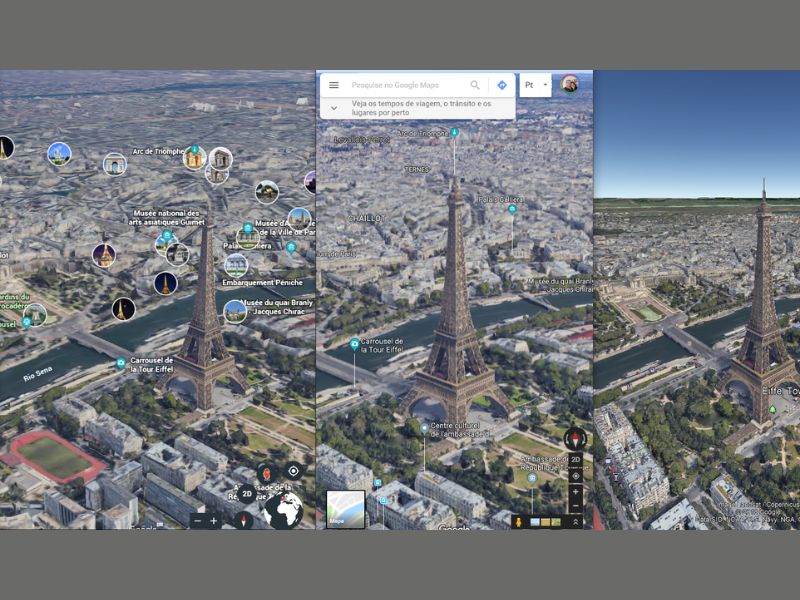The width and height of the screenshot is (800, 600).
Task: Expand the travel times panel chevron
Action: 334,108
